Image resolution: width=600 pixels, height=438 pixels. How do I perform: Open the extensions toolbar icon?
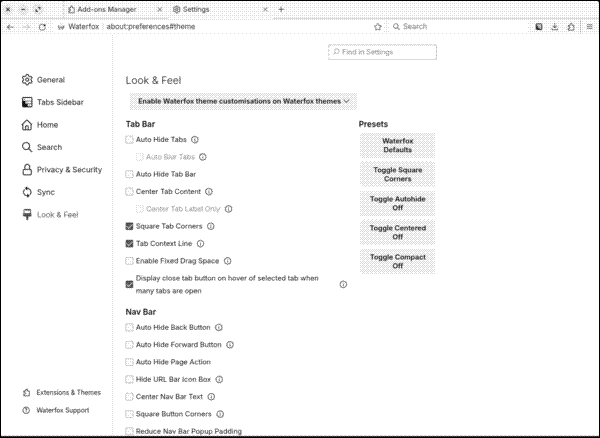coord(571,27)
